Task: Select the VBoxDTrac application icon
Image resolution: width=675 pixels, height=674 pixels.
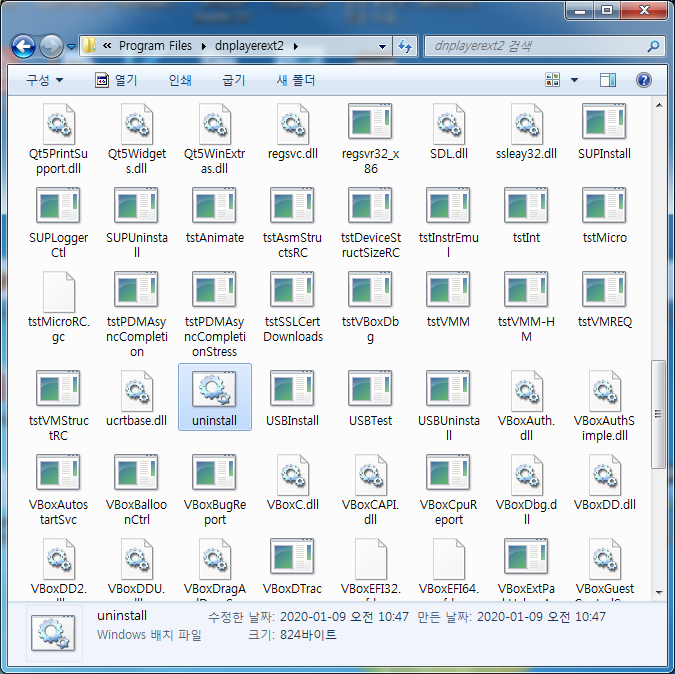Action: pos(293,556)
